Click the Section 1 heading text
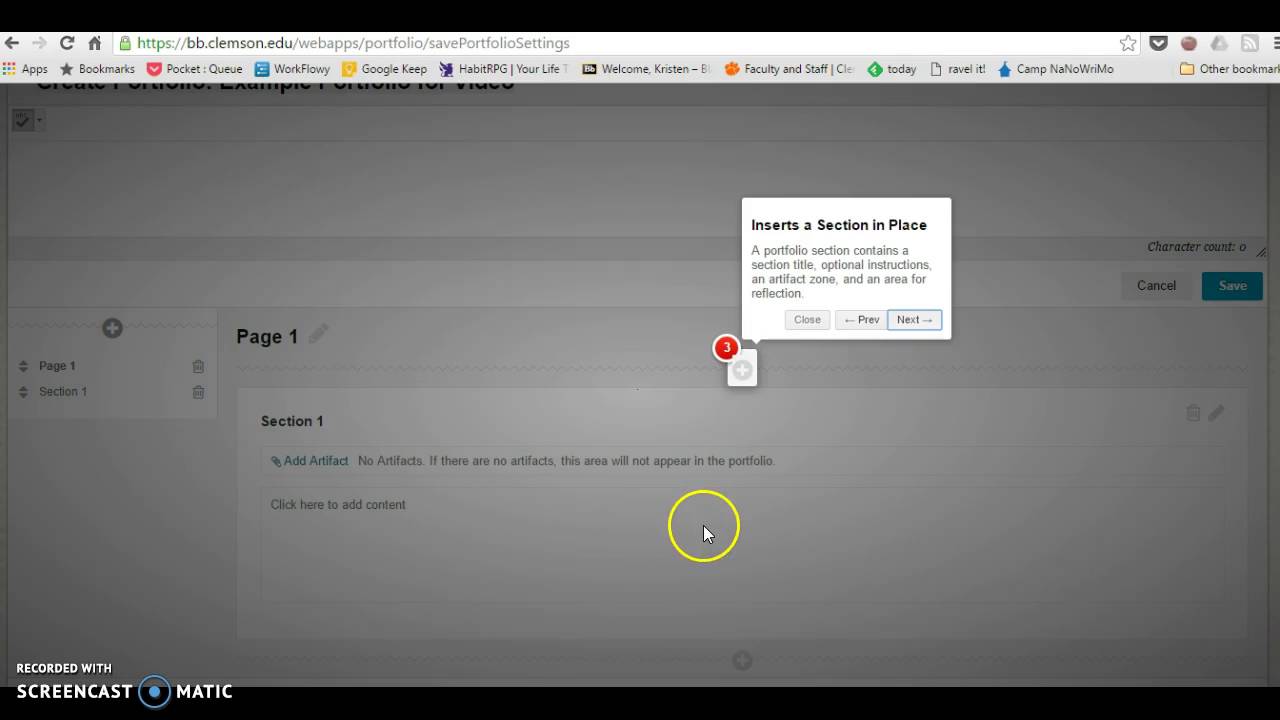 coord(292,421)
